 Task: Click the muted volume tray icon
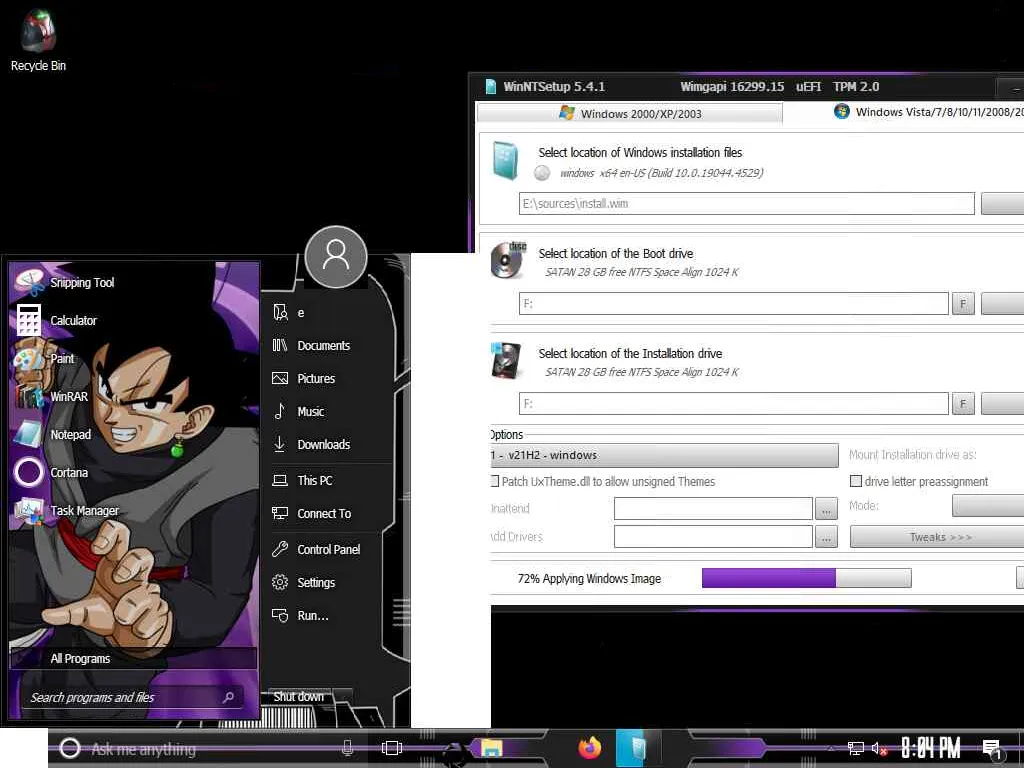880,748
